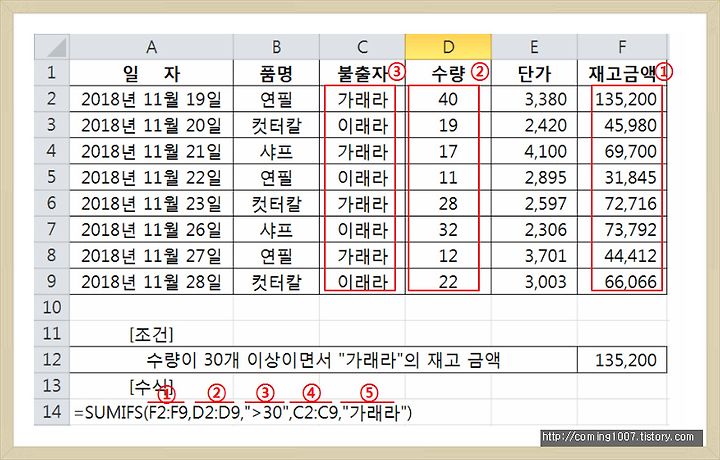
Task: Select date cell 2018년 11월 23일
Action: click(152, 203)
